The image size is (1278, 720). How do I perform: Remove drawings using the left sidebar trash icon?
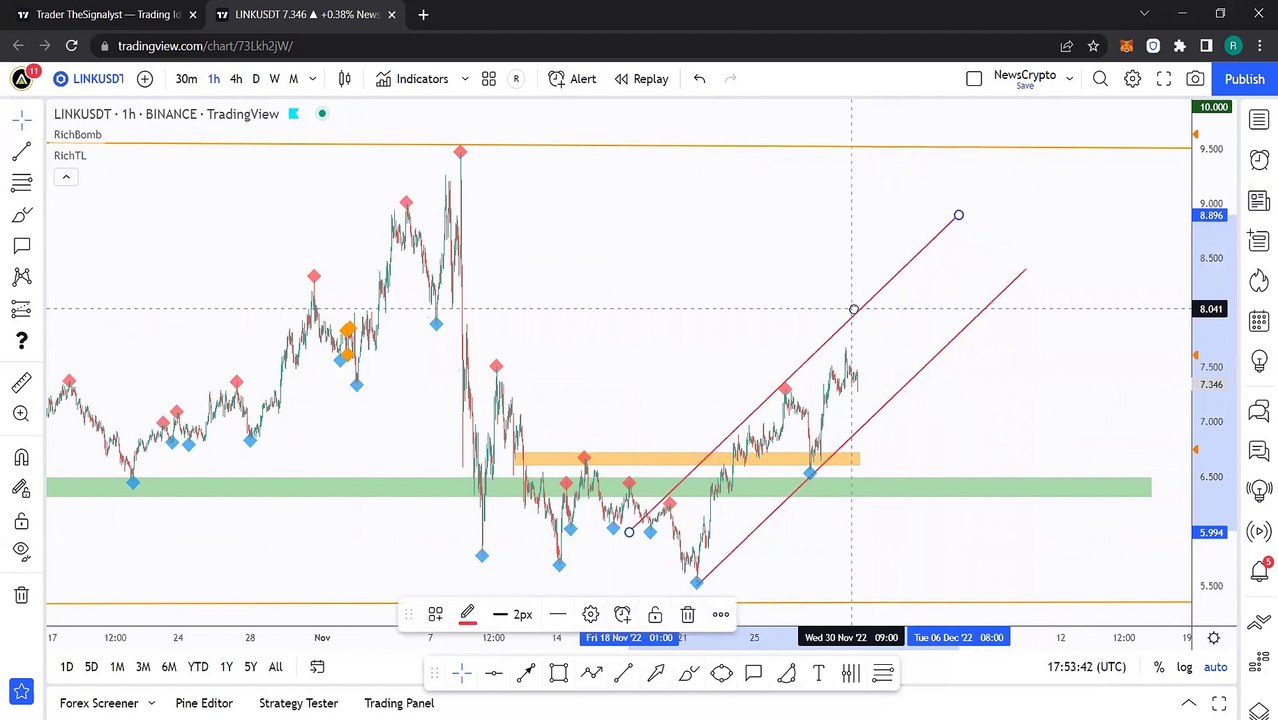(21, 595)
